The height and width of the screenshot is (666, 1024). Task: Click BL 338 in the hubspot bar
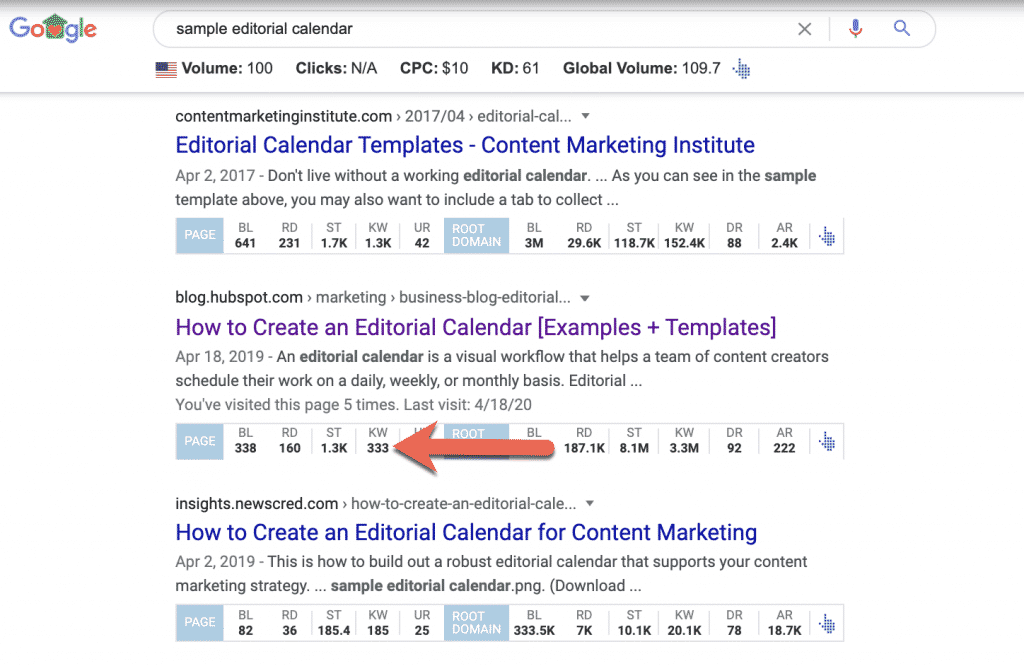pyautogui.click(x=246, y=441)
